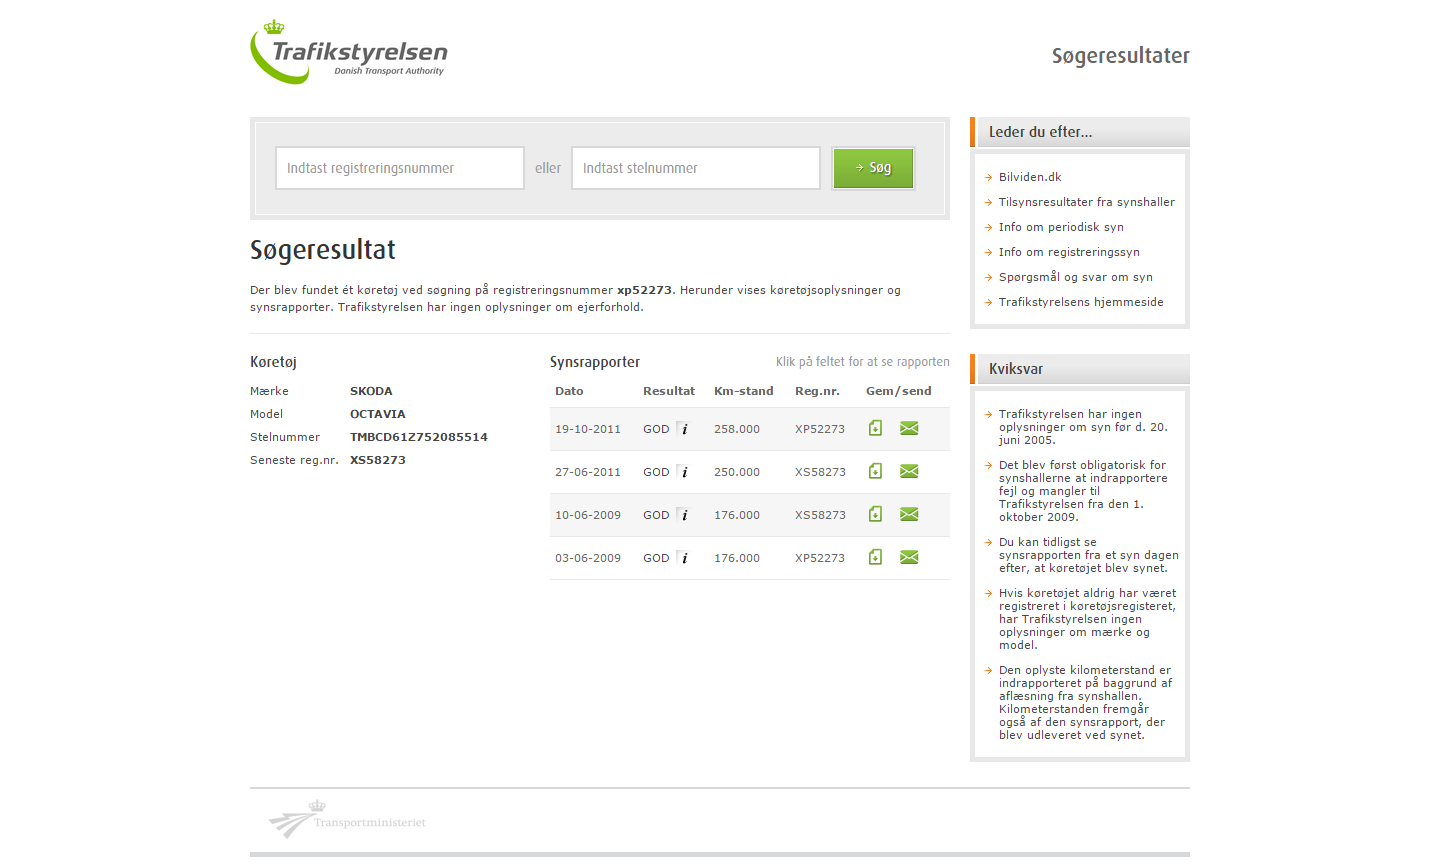Email the 03-06-2009 inspection report

point(909,557)
